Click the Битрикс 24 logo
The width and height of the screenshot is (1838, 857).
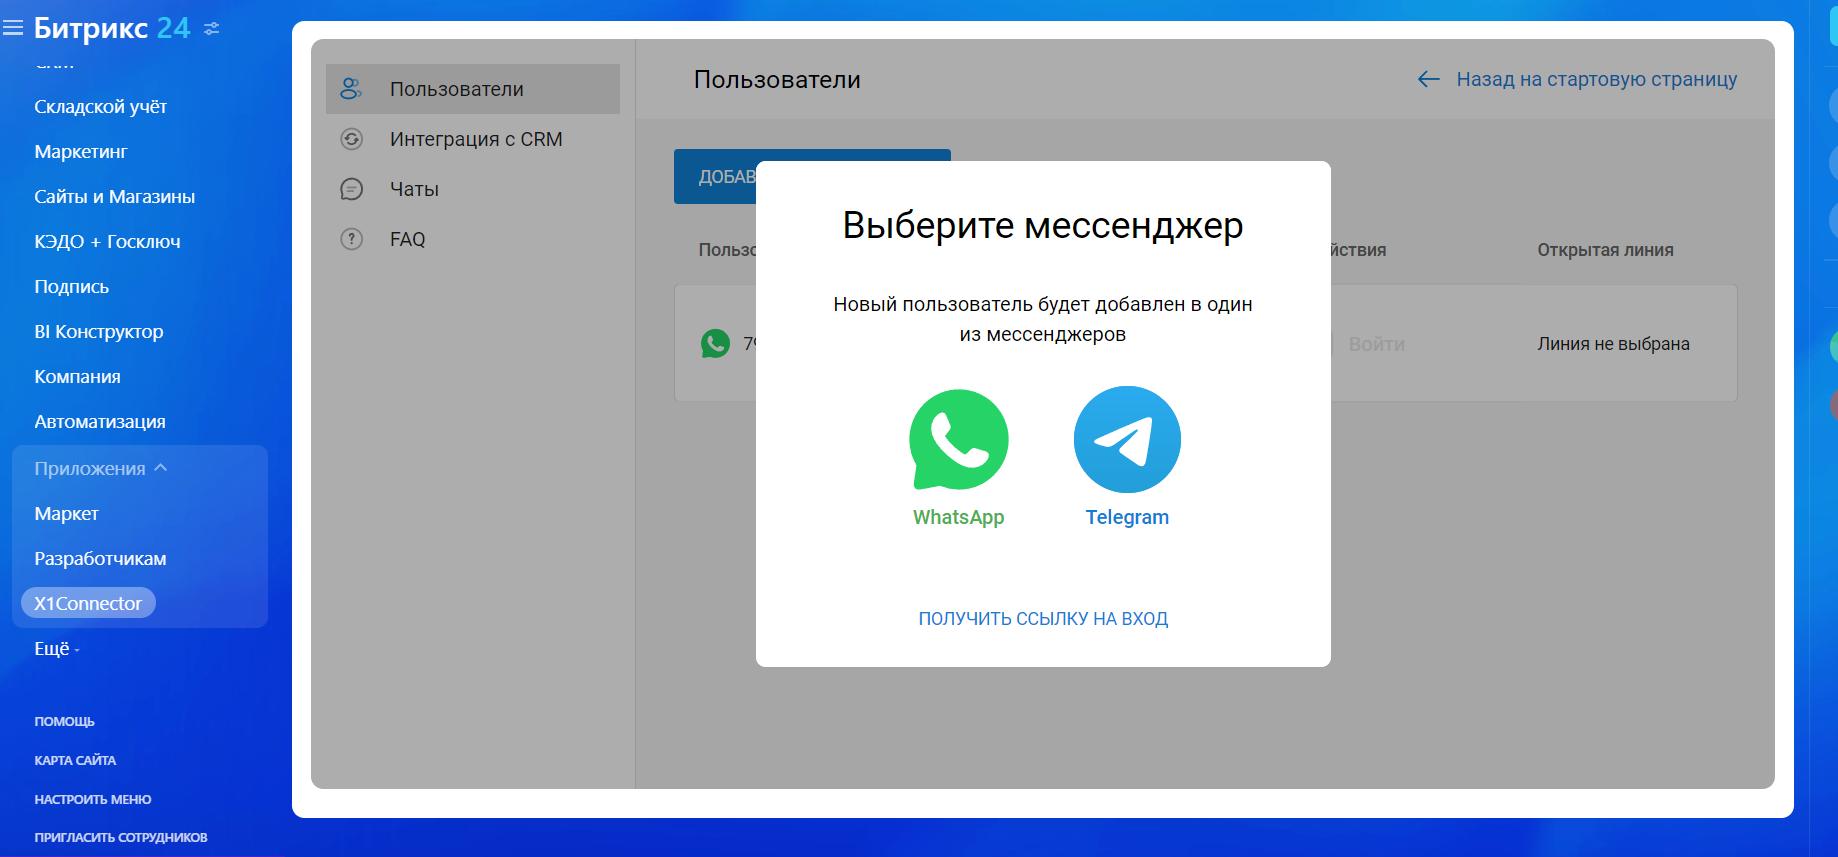(112, 28)
